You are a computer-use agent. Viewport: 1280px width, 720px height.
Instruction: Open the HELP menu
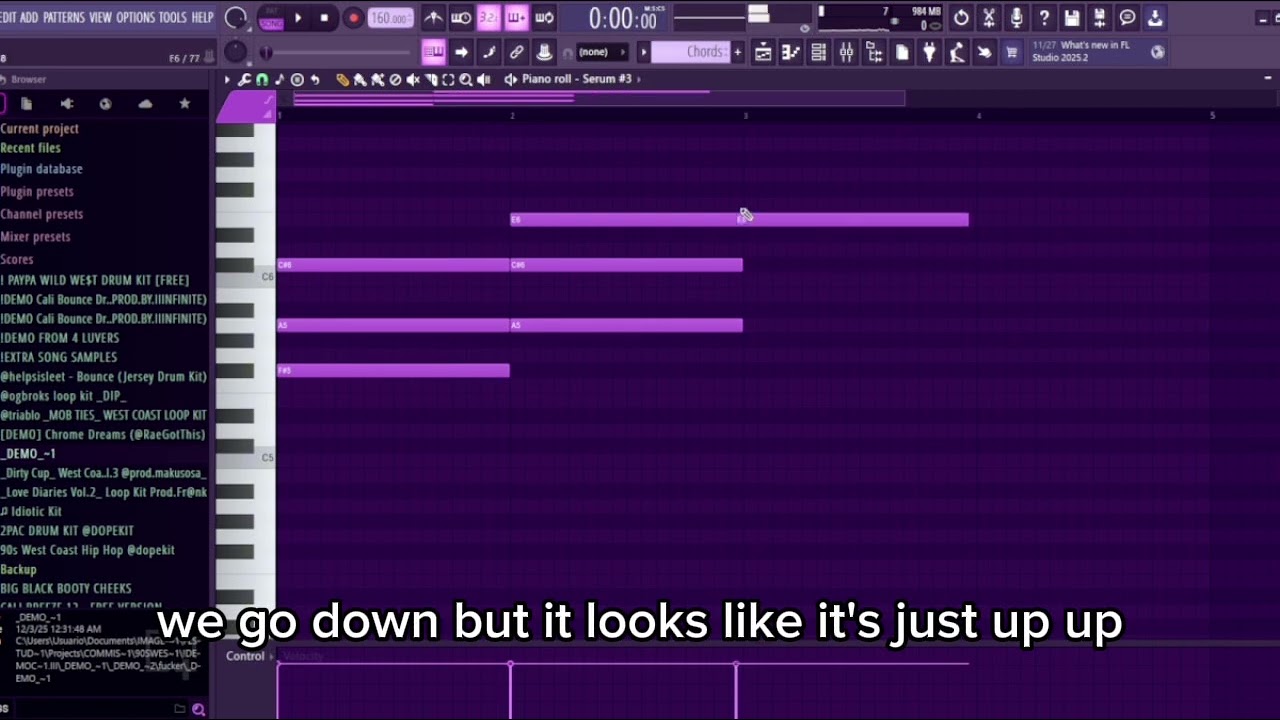203,18
